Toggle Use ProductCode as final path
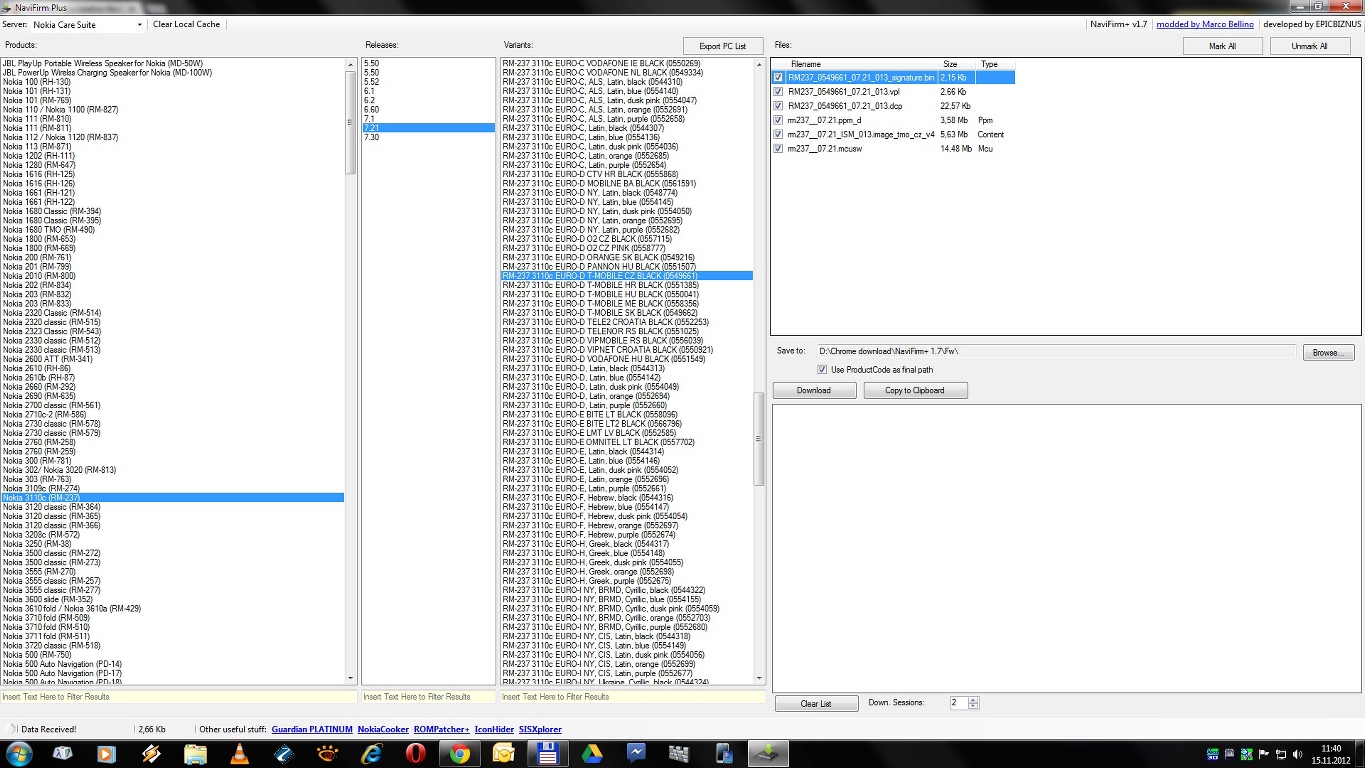The width and height of the screenshot is (1365, 768). [x=822, y=370]
